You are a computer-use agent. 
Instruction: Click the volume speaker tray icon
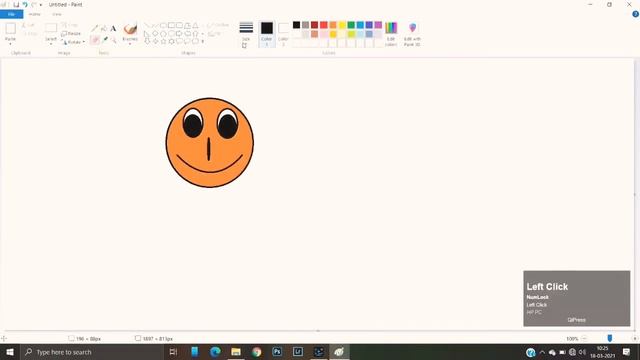tap(582, 352)
